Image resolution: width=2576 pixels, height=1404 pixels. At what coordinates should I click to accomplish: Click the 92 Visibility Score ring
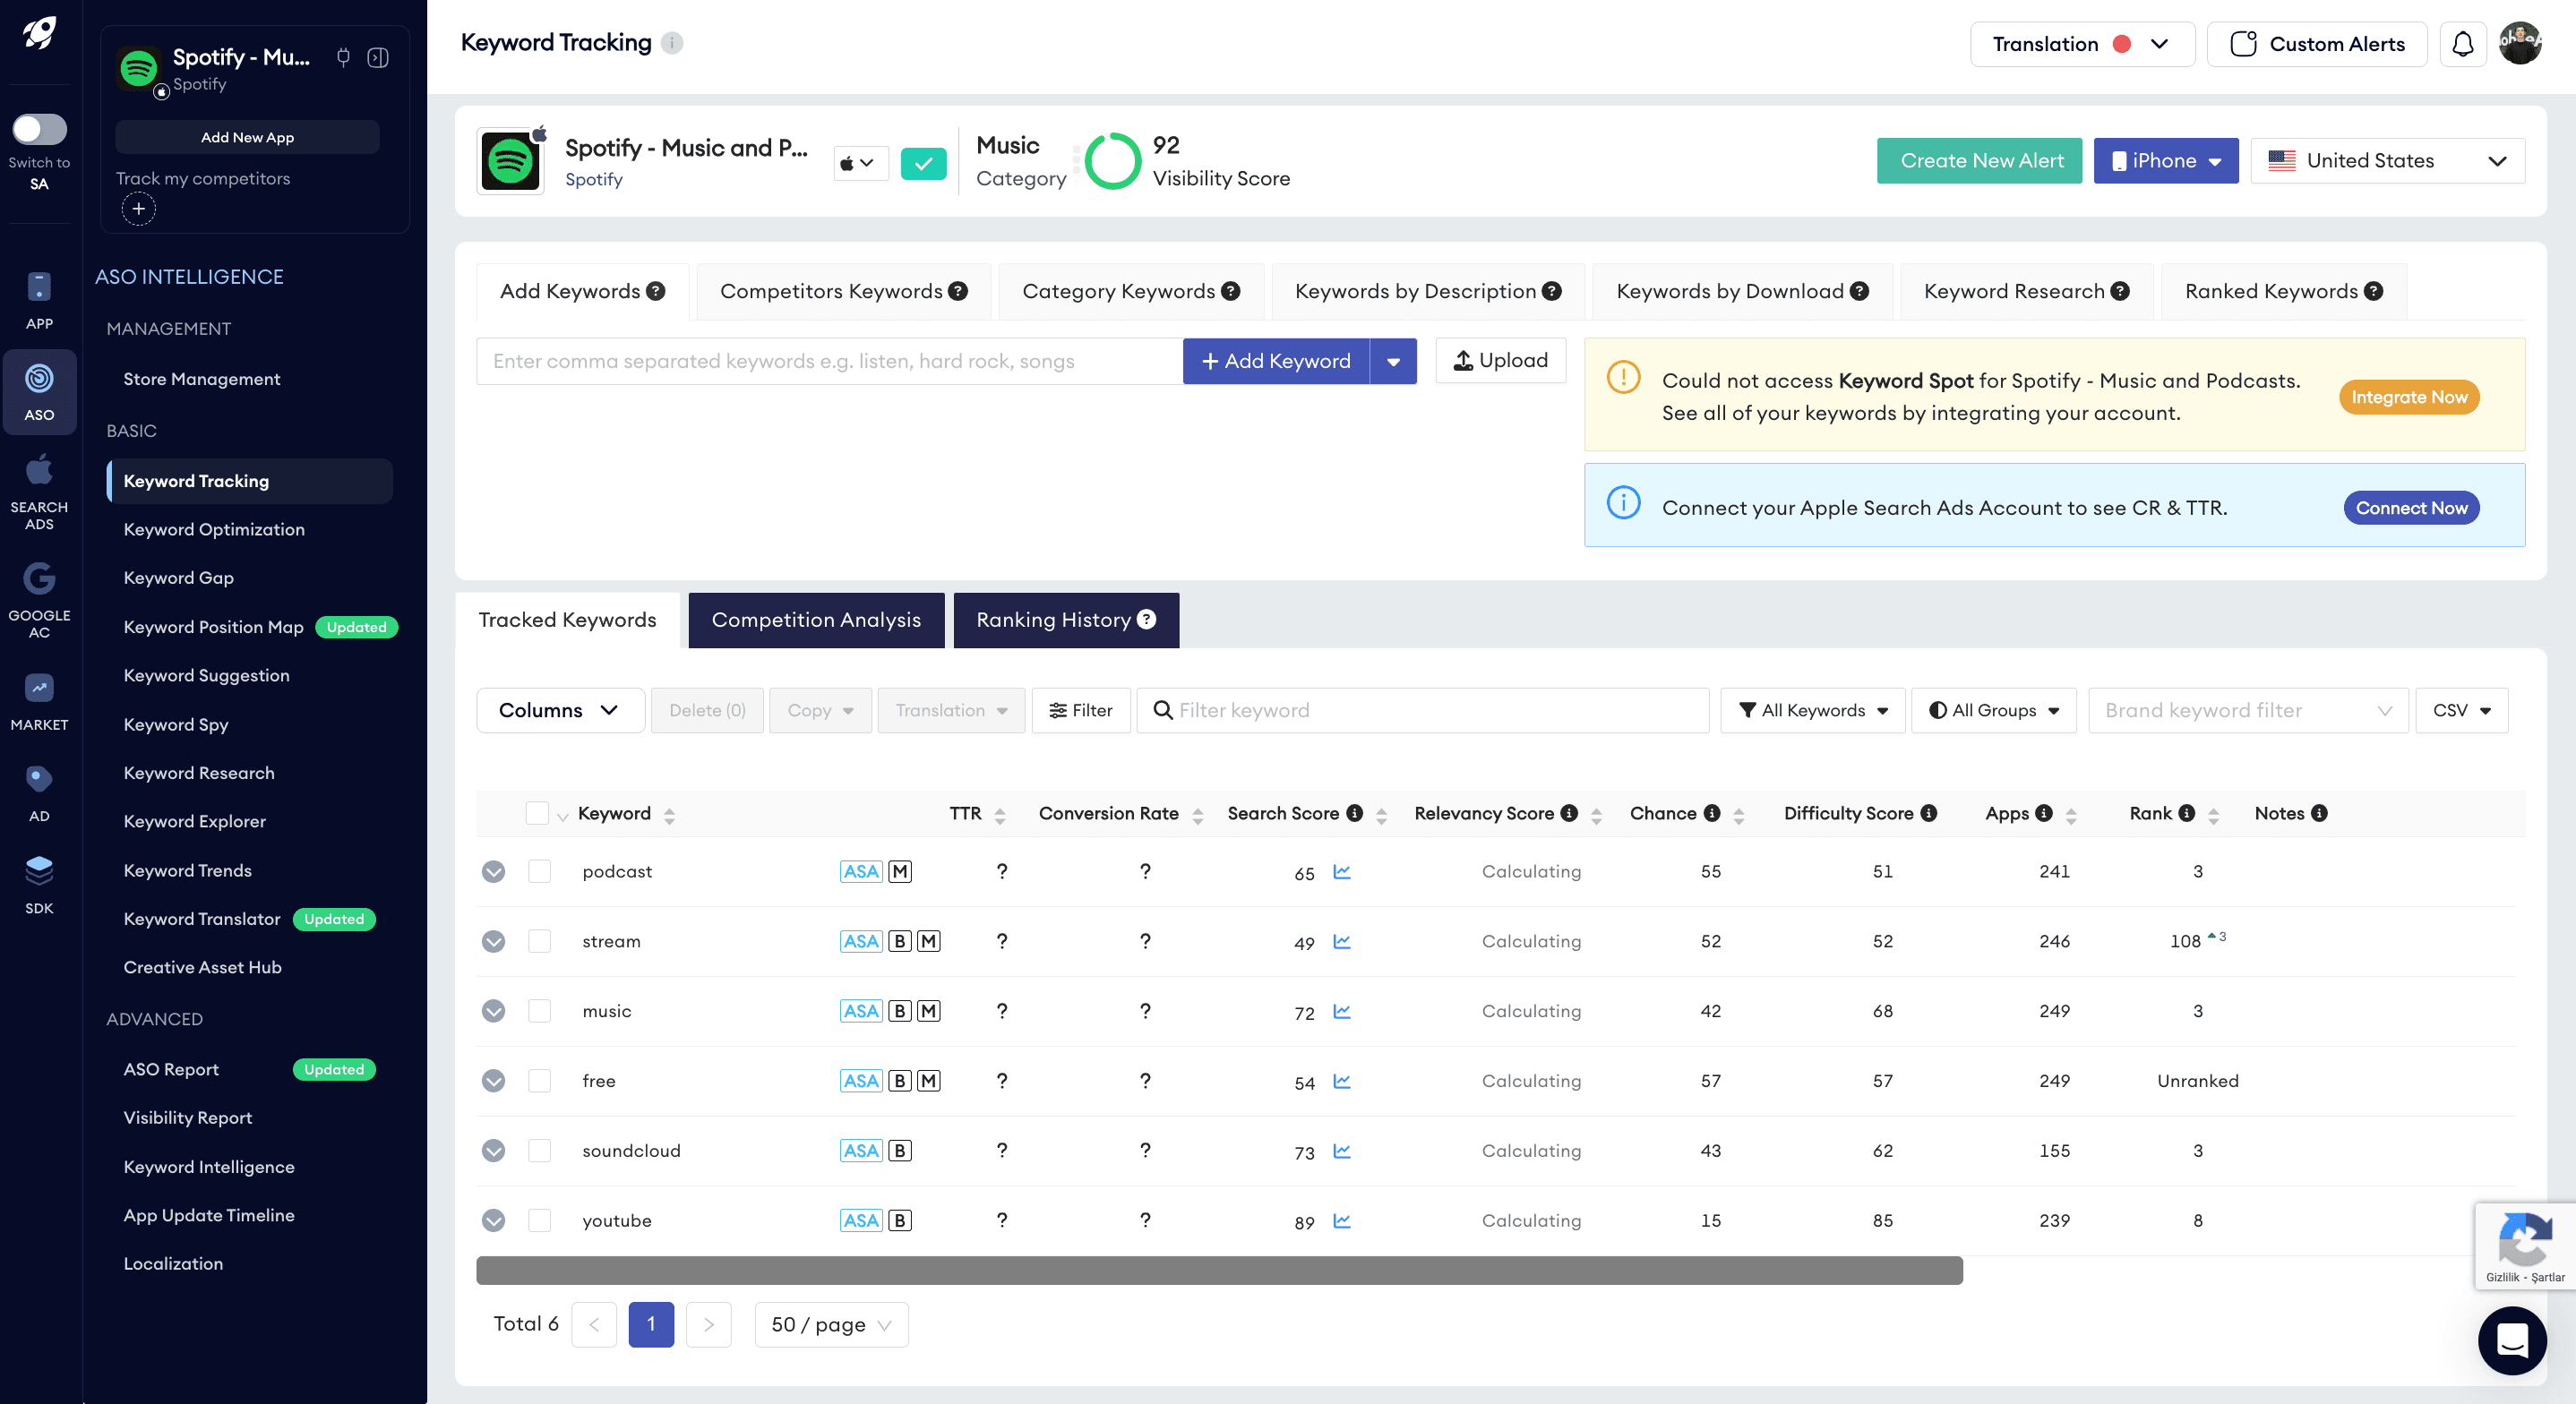[x=1114, y=161]
